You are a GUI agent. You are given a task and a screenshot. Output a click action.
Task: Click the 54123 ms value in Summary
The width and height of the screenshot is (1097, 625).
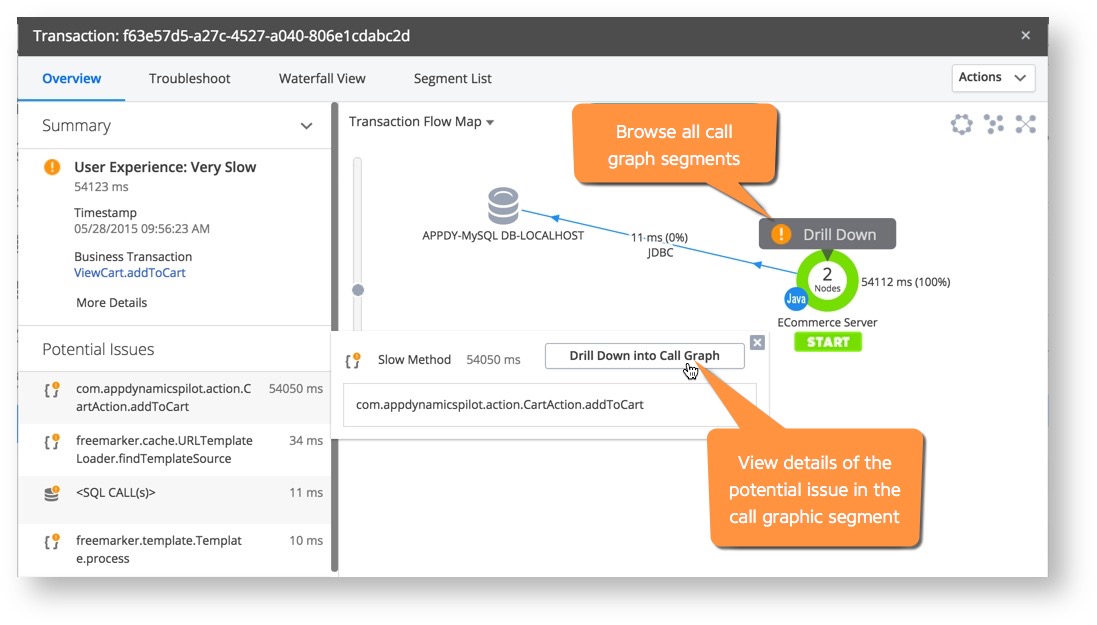click(101, 187)
